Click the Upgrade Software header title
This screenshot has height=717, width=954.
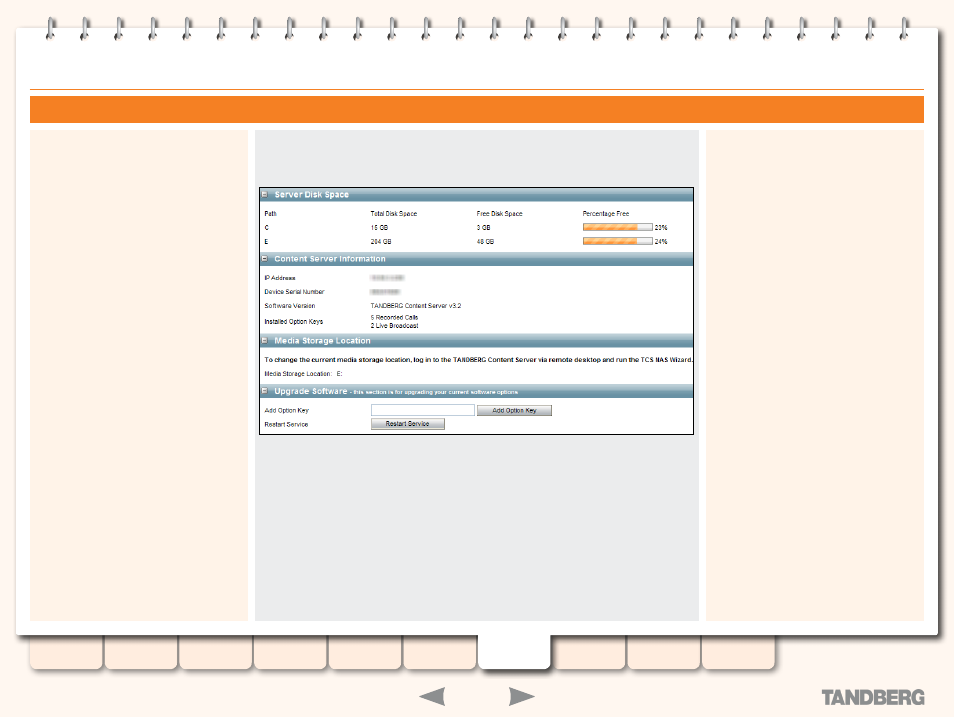click(x=311, y=391)
